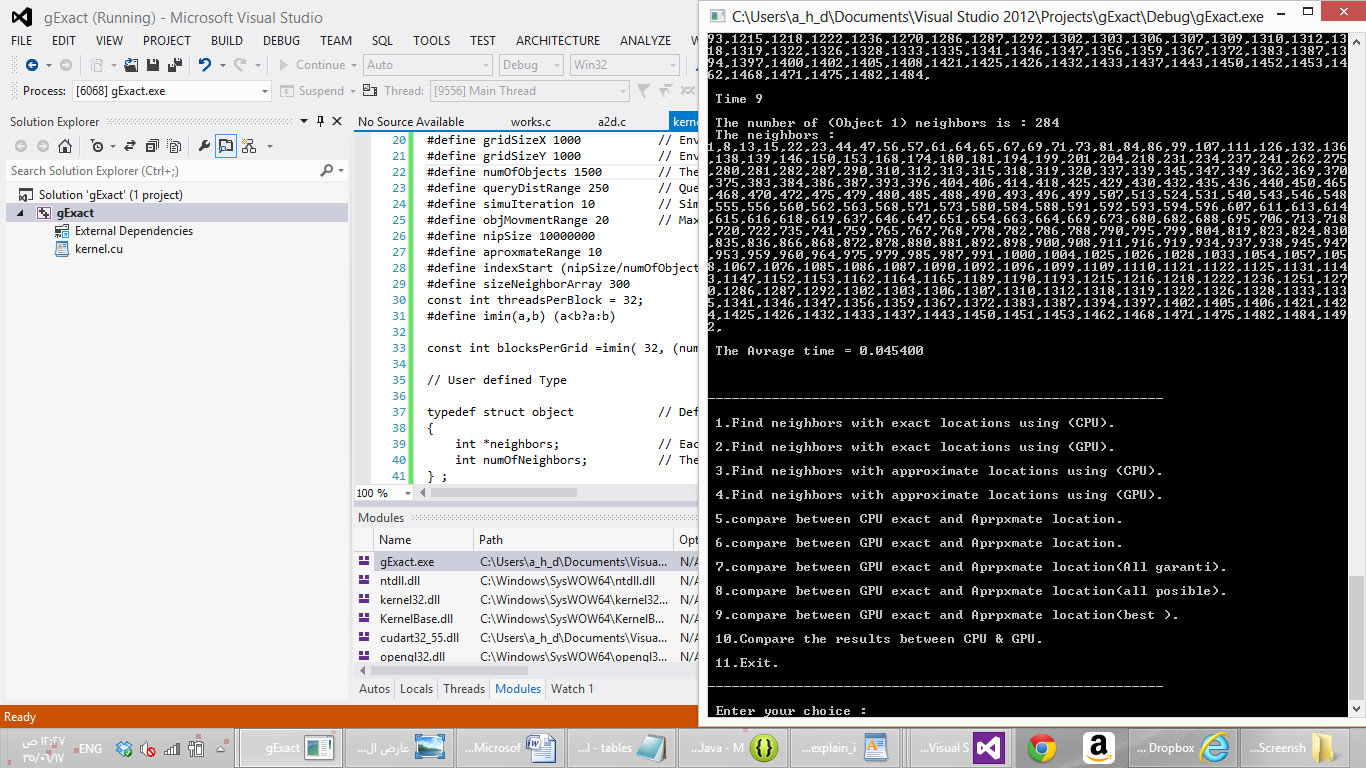Select Solution 'gExact' node in tree
The height and width of the screenshot is (768, 1366).
[111, 195]
